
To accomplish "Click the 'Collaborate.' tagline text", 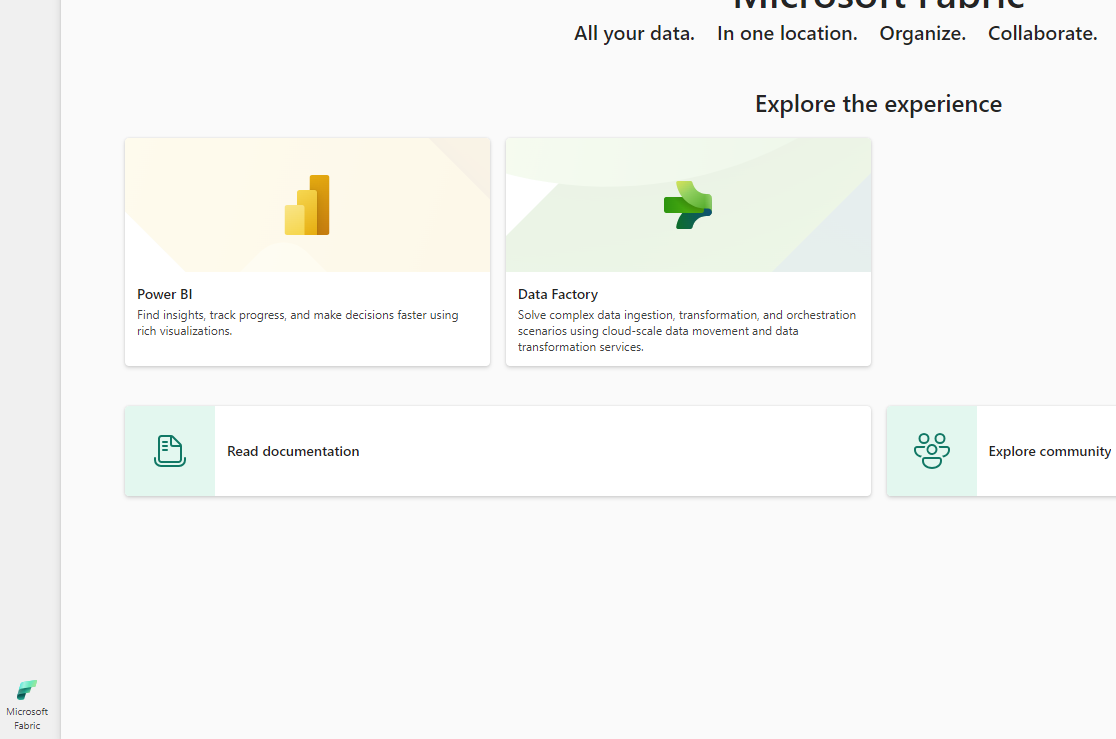I will click(1042, 33).
